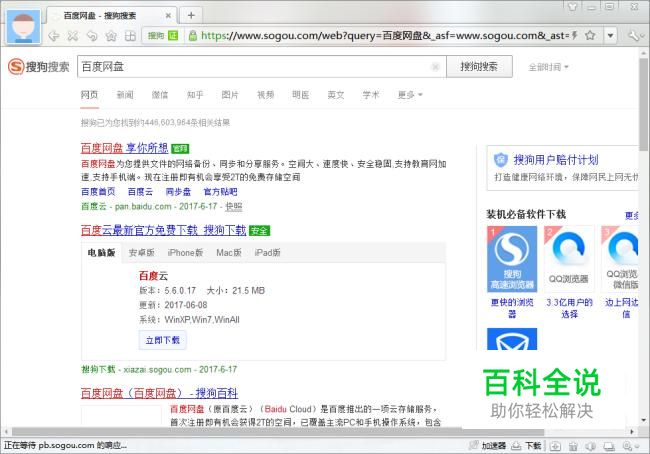The width and height of the screenshot is (650, 454).
Task: Open the 同步盘 sublink
Action: (178, 192)
